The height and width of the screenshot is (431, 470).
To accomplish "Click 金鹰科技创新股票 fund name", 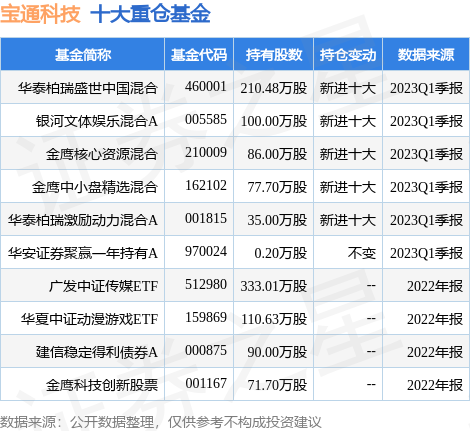I will click(x=101, y=385).
